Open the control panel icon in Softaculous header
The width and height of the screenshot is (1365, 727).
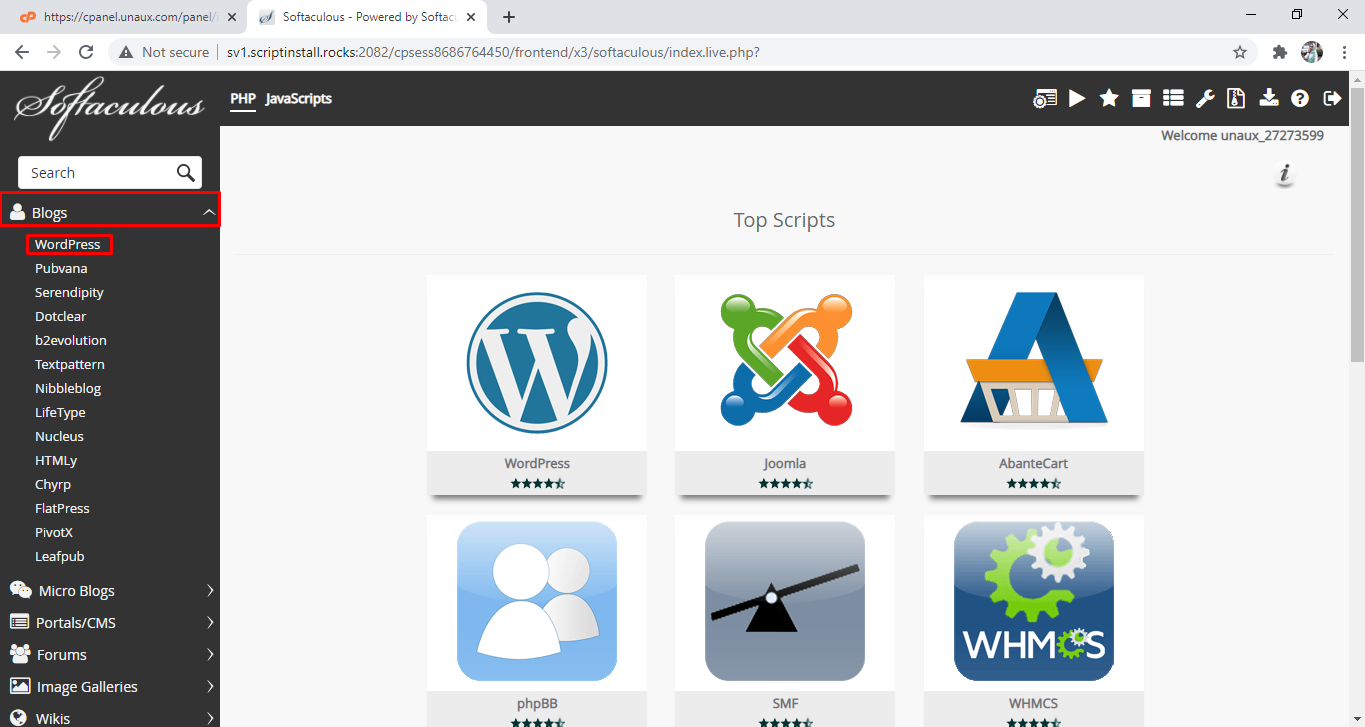(1045, 98)
